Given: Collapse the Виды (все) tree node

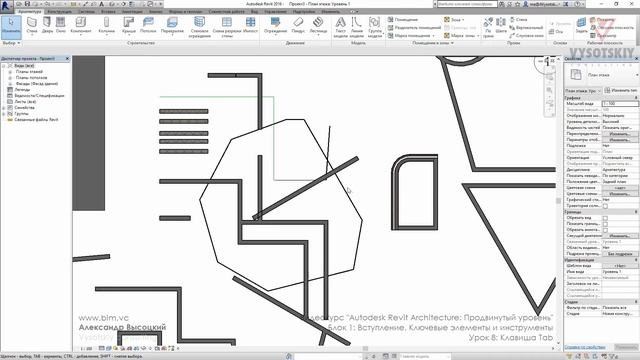Looking at the screenshot, I should tap(4, 66).
